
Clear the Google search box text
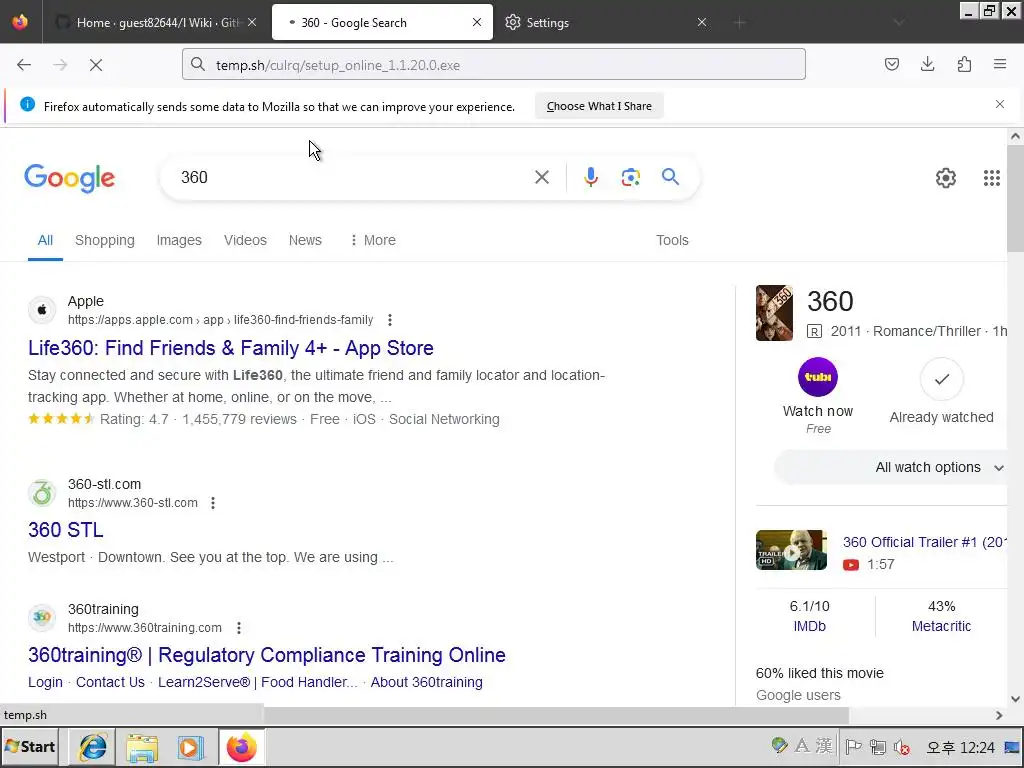coord(541,177)
